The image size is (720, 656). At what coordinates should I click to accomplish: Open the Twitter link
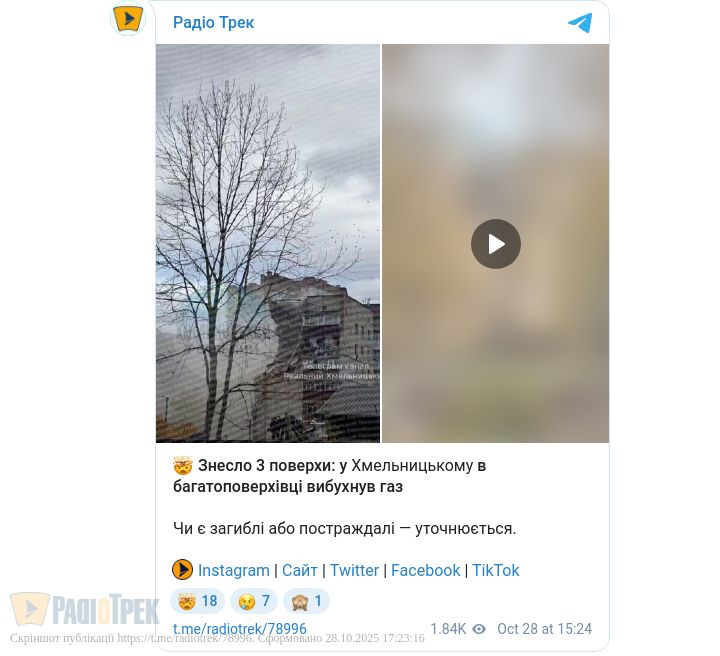coord(354,570)
